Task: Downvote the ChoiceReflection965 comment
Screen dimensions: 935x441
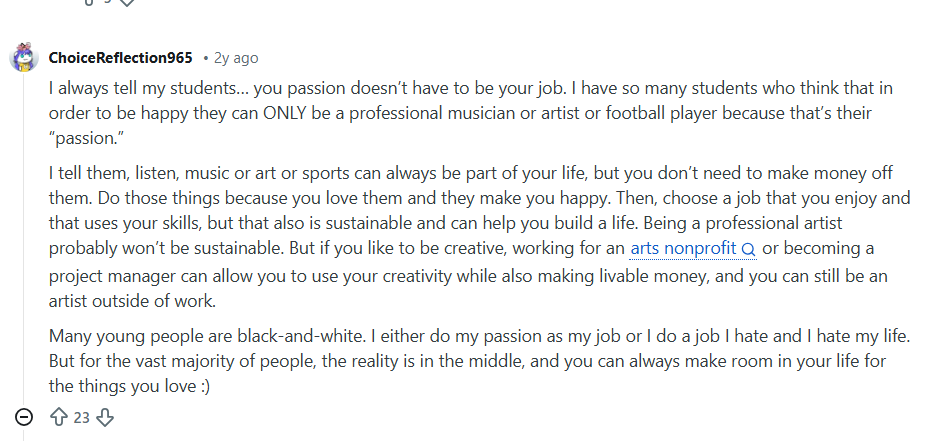Action: pyautogui.click(x=105, y=417)
